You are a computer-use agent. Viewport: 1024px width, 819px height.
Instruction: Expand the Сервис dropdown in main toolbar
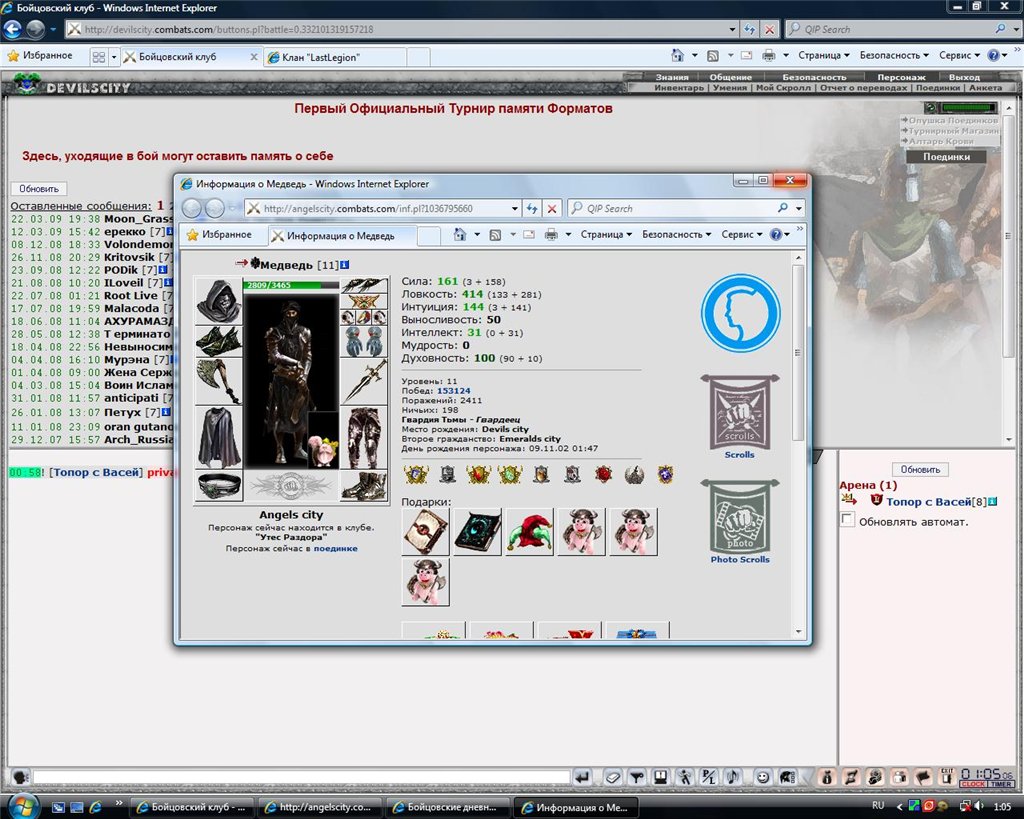(959, 56)
